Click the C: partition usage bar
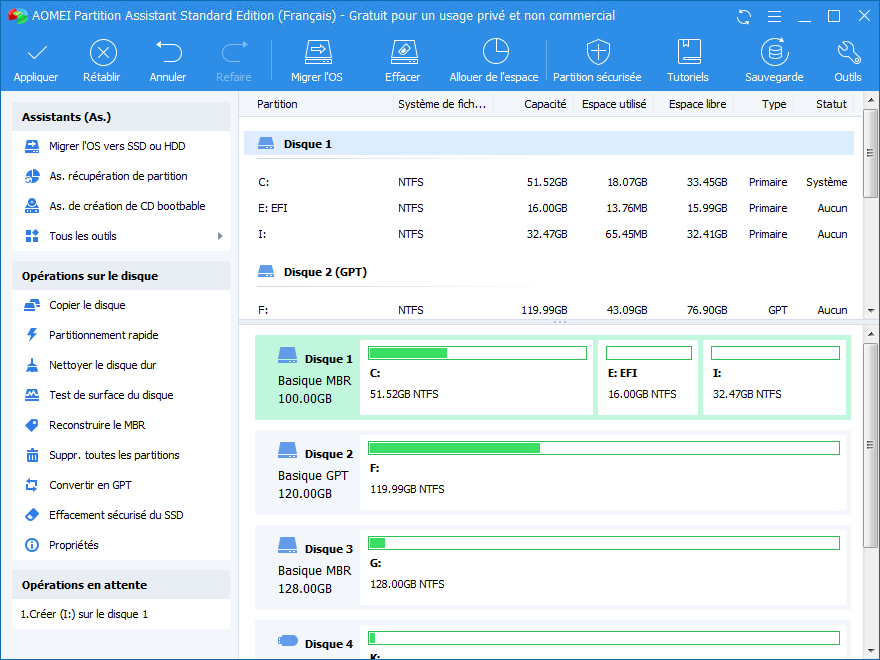 (477, 353)
